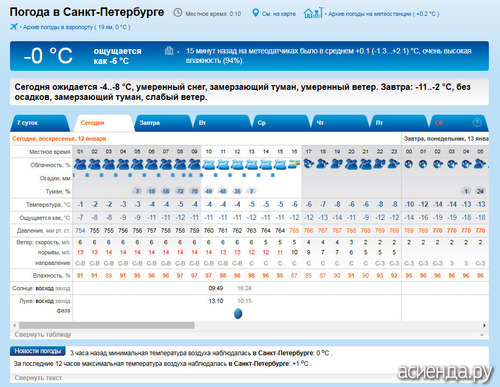Click the moon icon at hour 00 tomorrow

409,164
